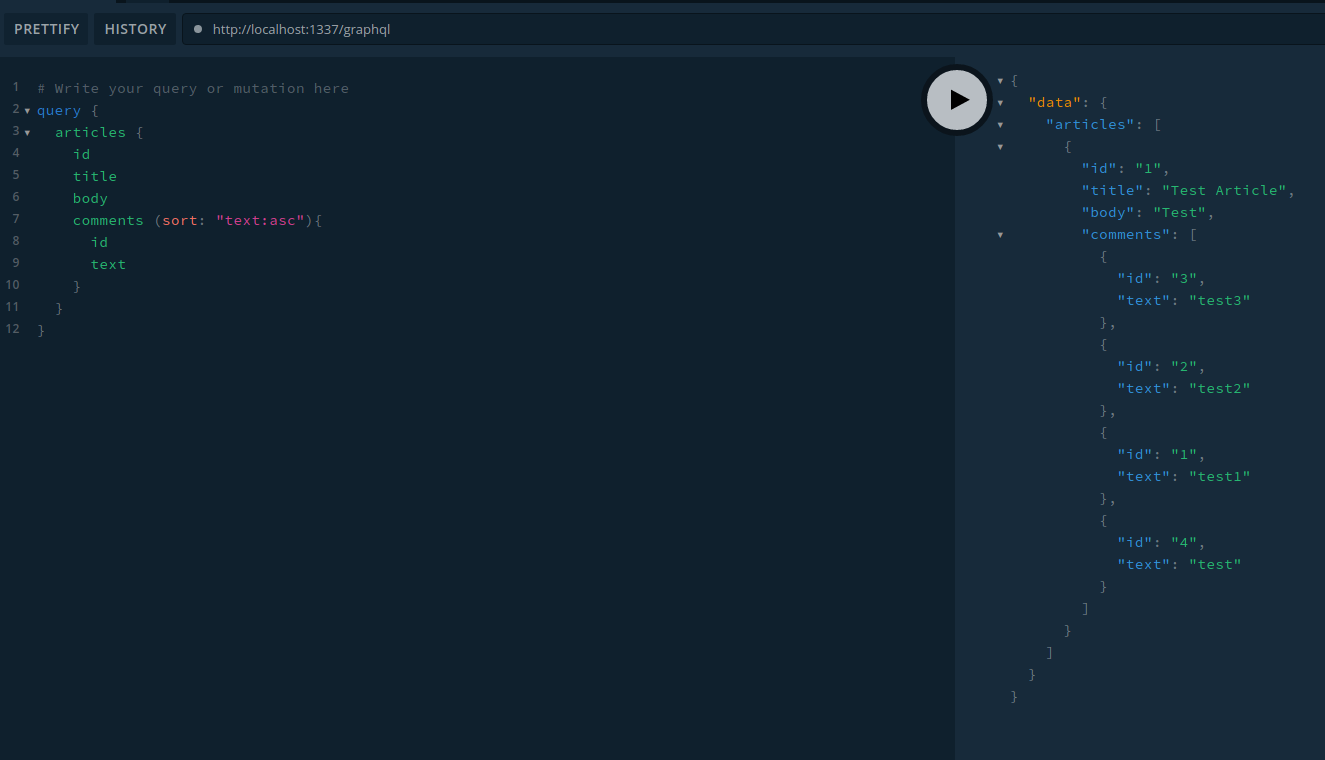The width and height of the screenshot is (1325, 760).
Task: Click the 'title' field on line 5
Action: click(95, 176)
